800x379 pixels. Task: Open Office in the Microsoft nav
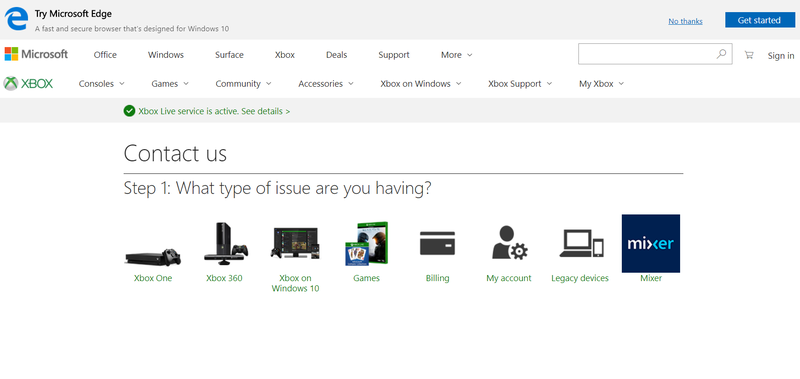(x=105, y=55)
